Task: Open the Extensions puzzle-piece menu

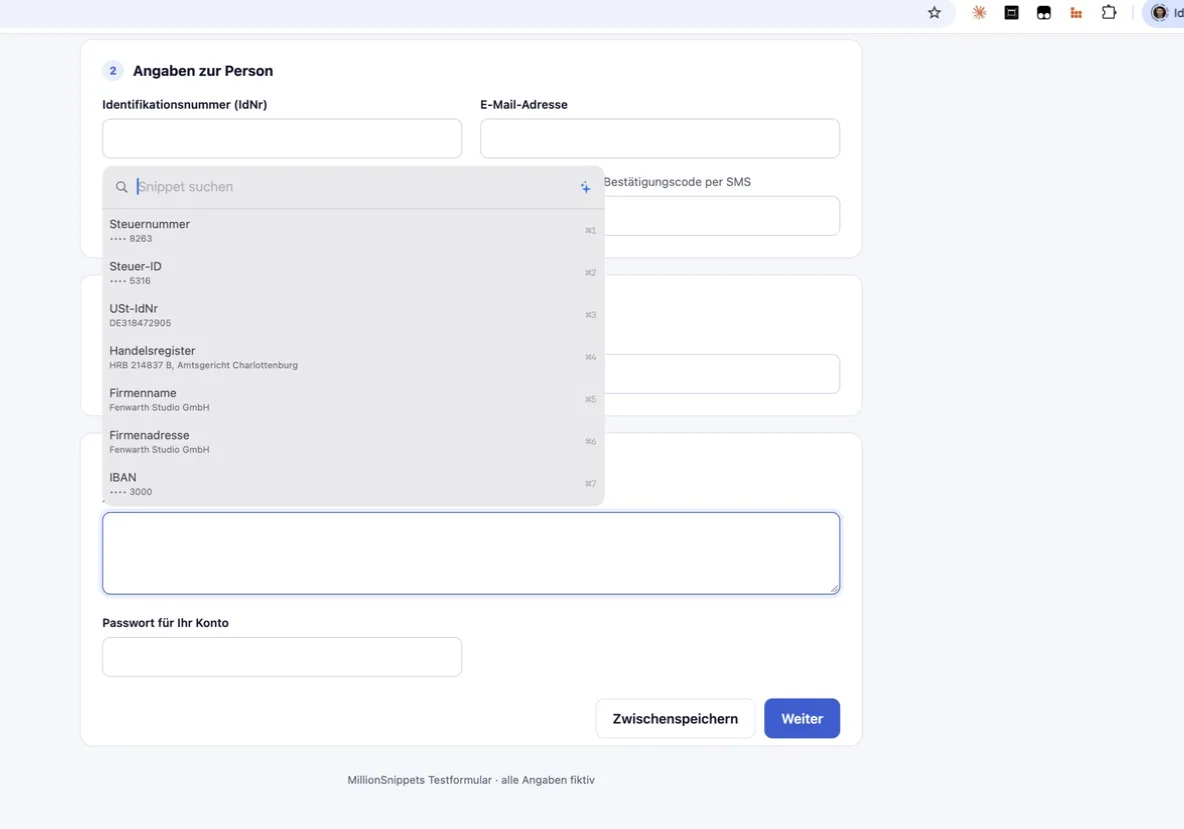Action: (1108, 13)
